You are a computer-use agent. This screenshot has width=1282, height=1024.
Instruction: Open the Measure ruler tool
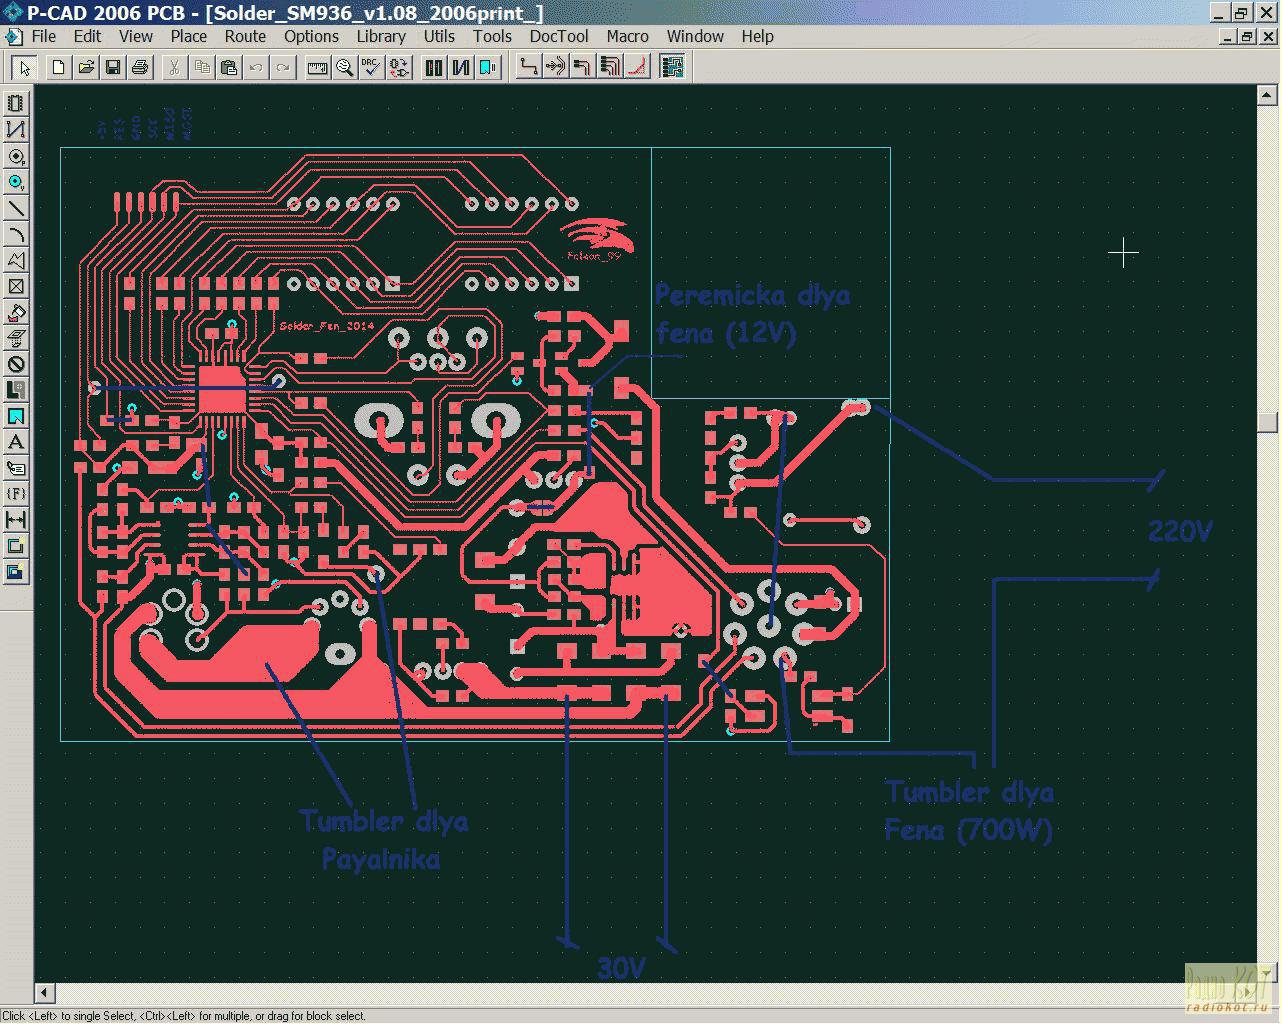click(x=318, y=67)
